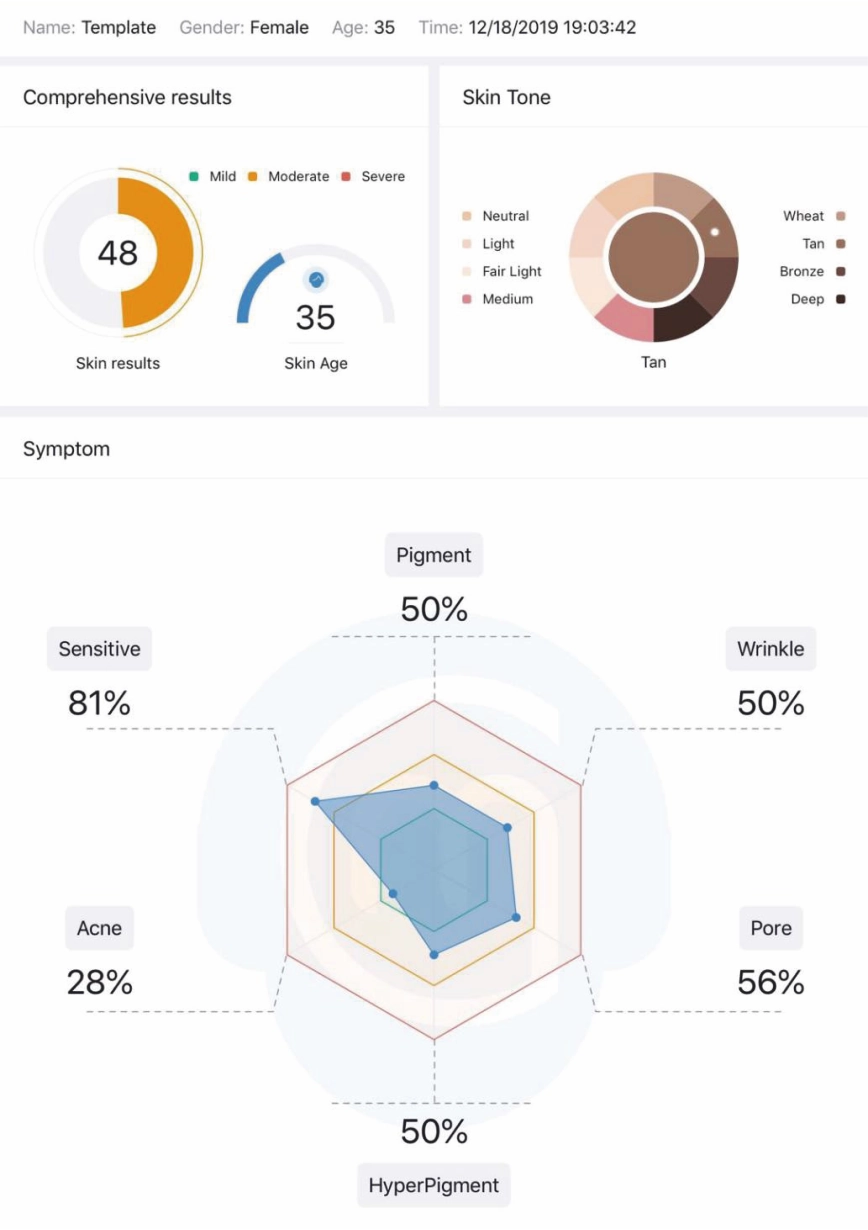Click the skin results score 48 donut
The image size is (868, 1230).
coord(118,252)
